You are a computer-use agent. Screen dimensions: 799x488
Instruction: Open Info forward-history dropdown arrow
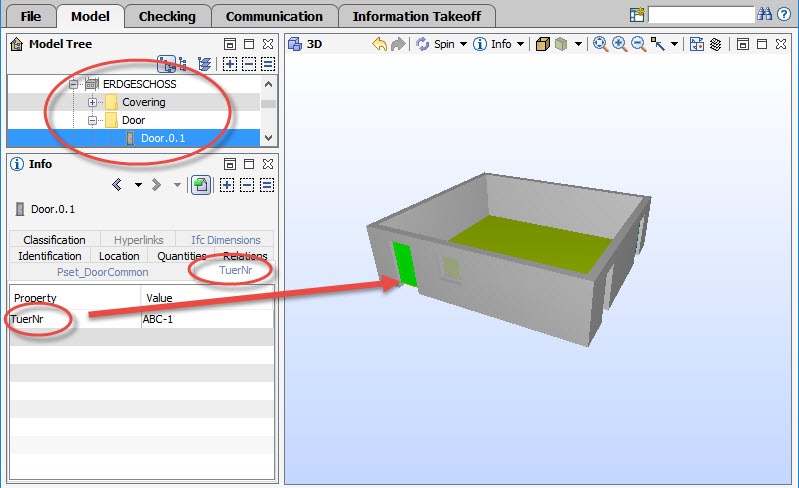[177, 184]
